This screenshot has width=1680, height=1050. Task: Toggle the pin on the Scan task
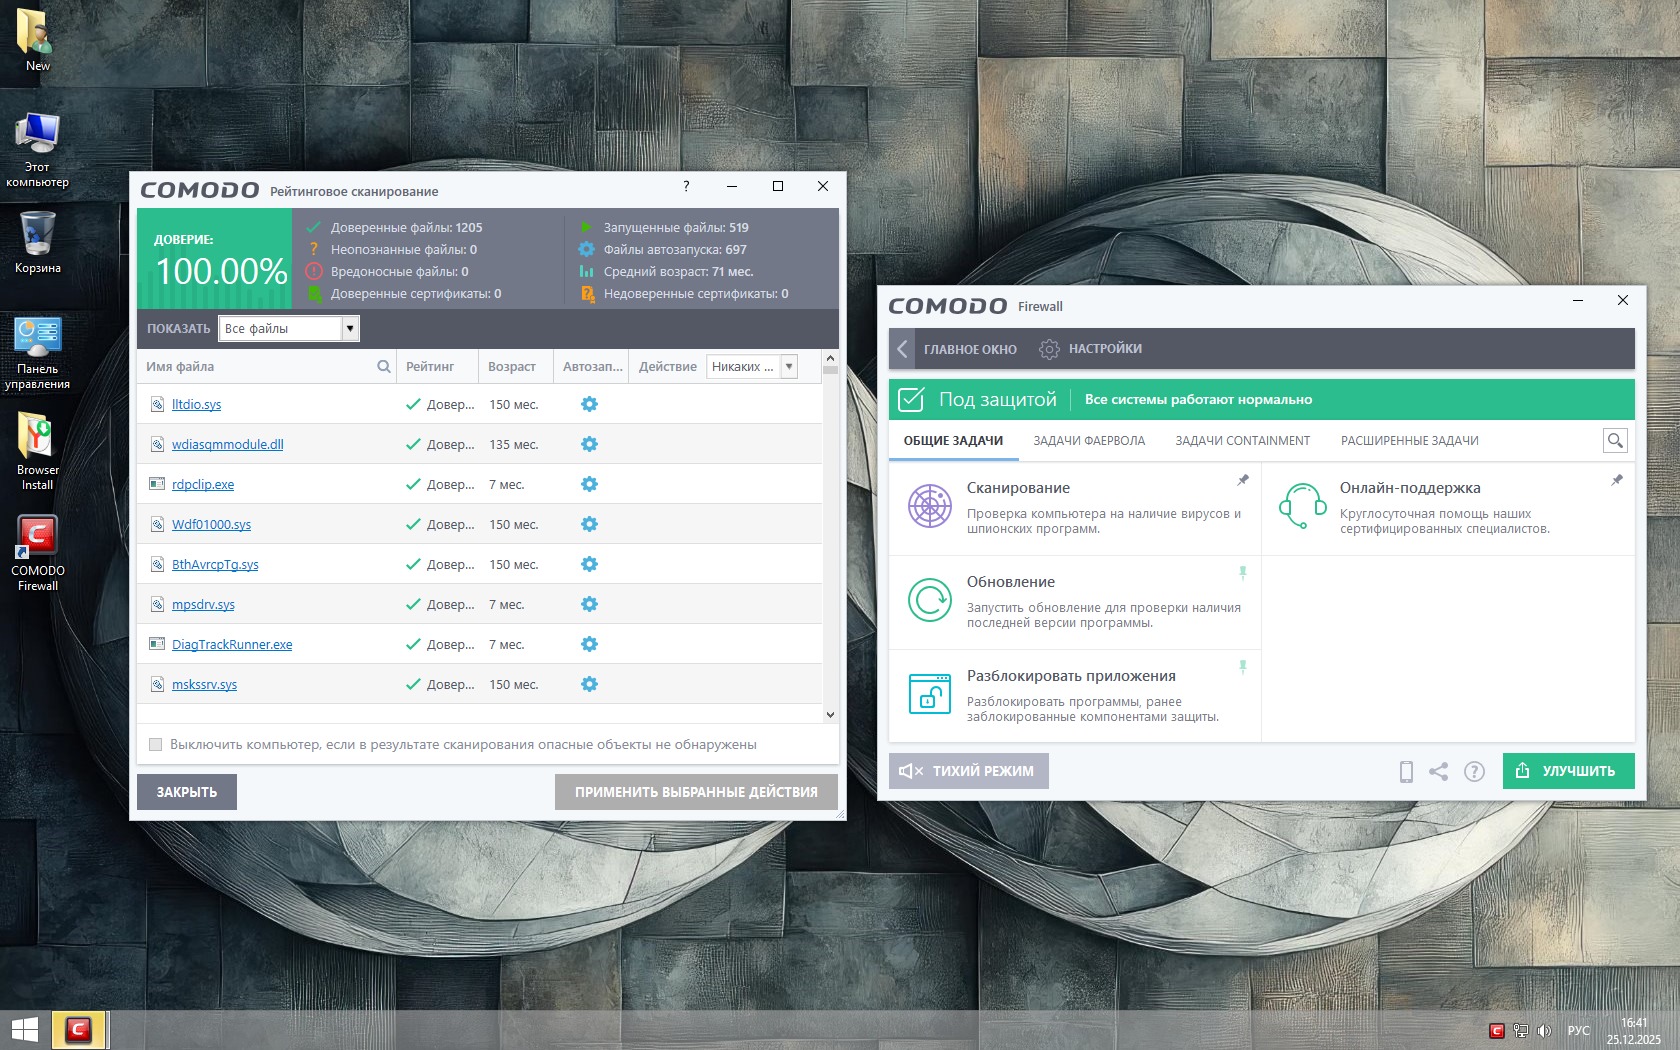tap(1243, 481)
